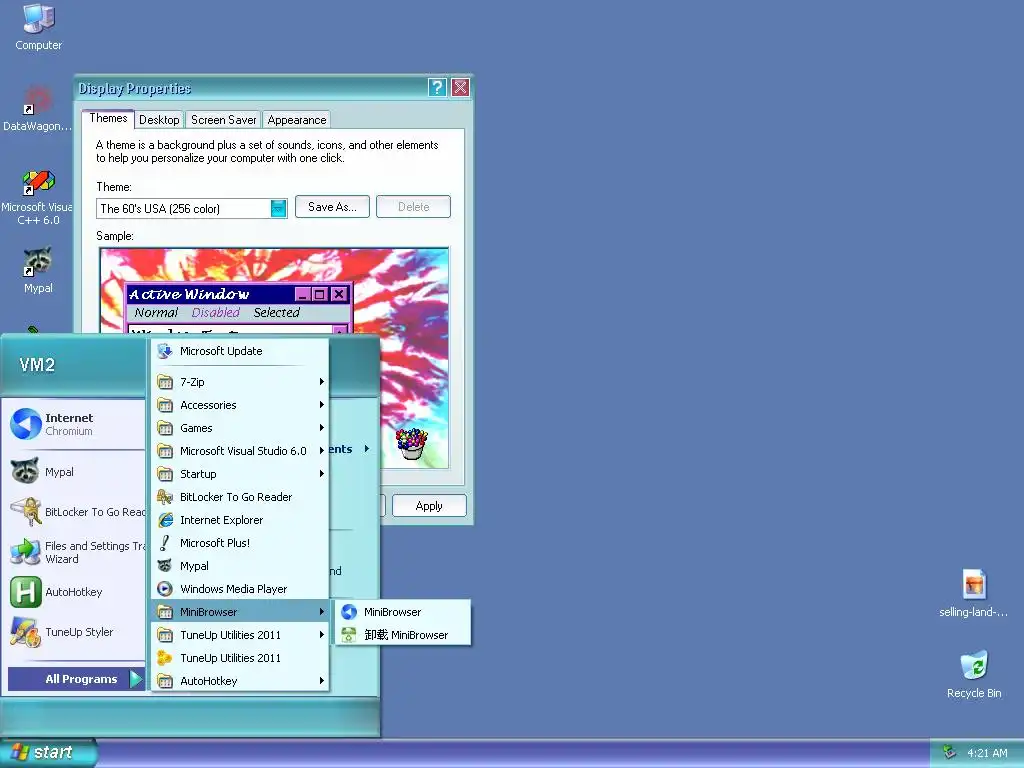Open Microsoft Visual C++ 6.0 desktop icon

point(38,198)
